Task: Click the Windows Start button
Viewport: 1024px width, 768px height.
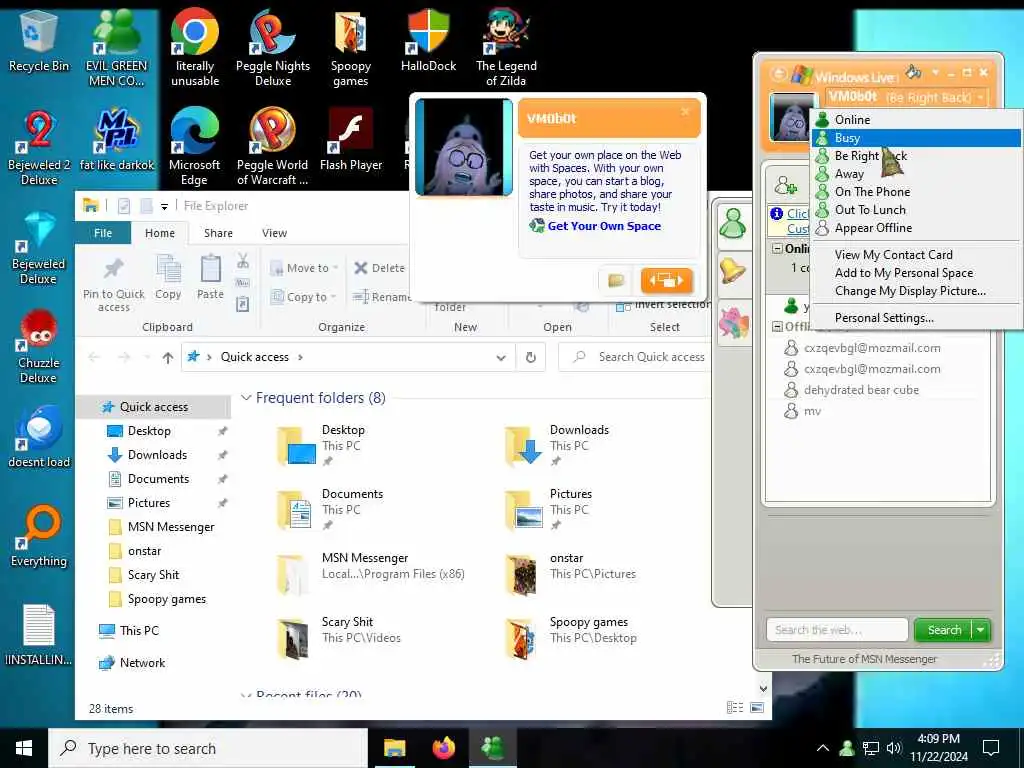Action: pyautogui.click(x=24, y=748)
